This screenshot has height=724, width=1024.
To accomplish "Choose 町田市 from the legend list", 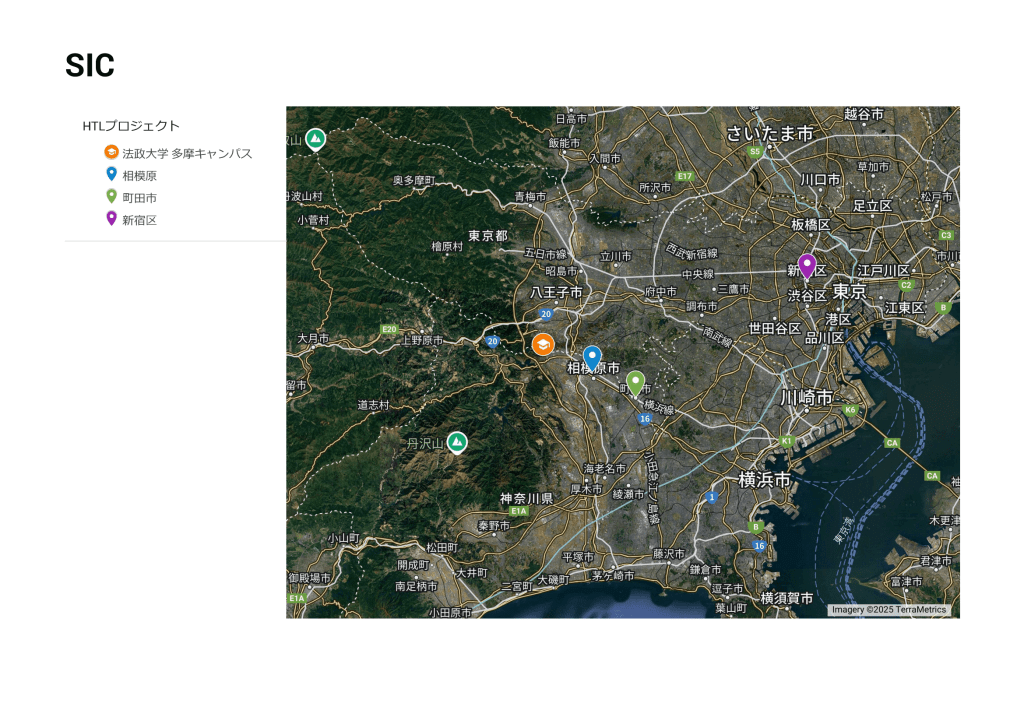I will (139, 198).
